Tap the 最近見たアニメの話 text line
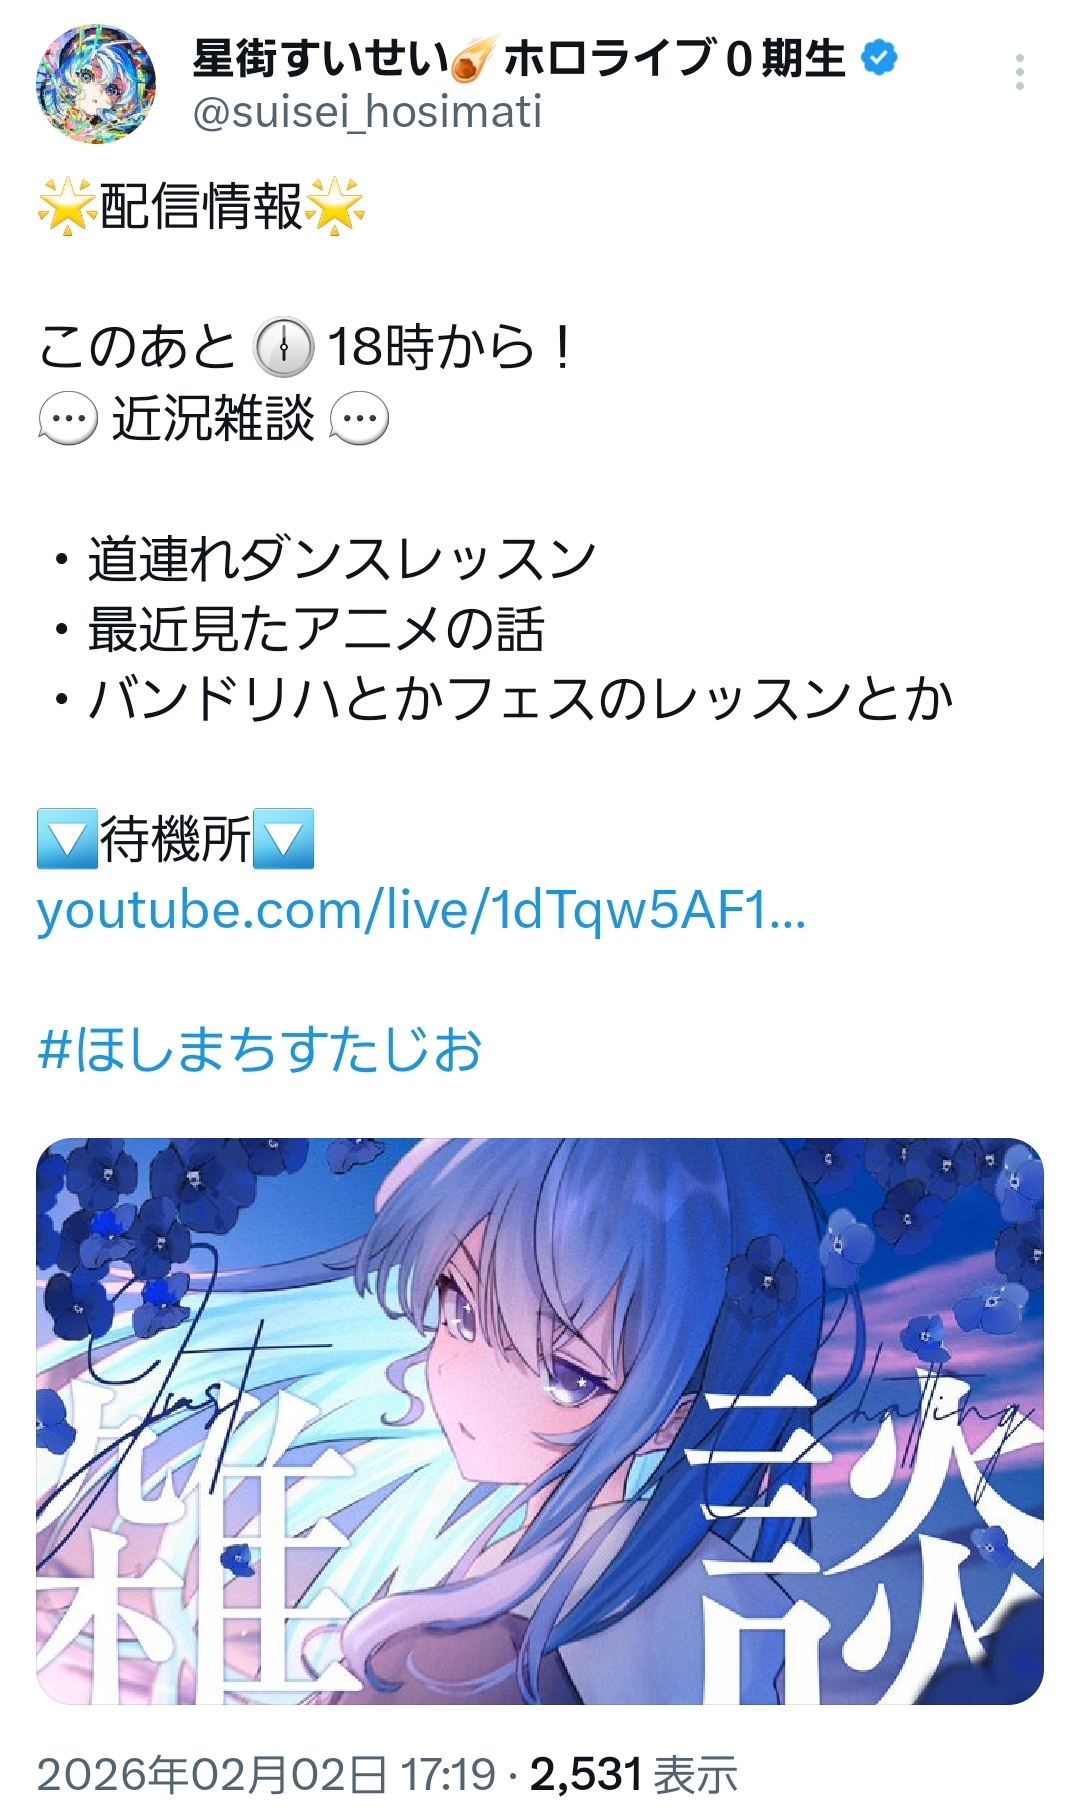This screenshot has width=1080, height=1811. click(x=316, y=629)
